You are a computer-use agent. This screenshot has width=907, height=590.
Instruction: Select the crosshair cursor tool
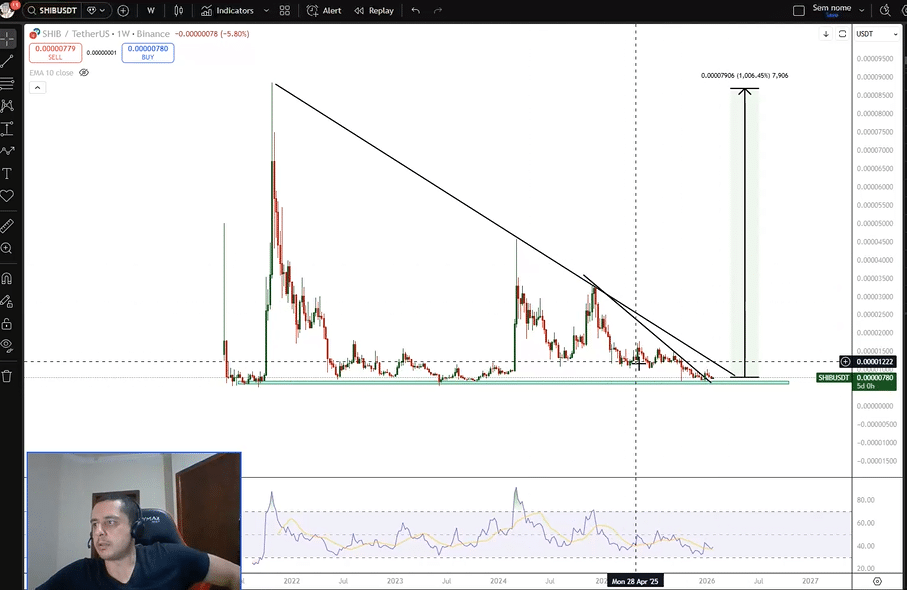point(7,39)
